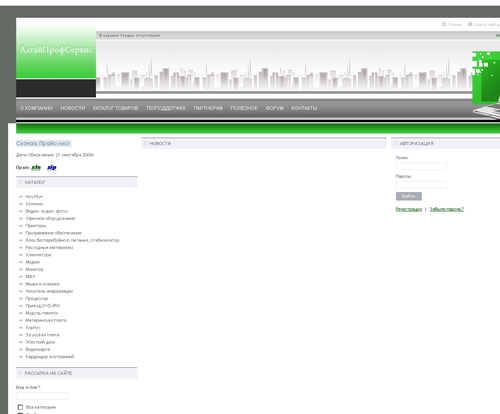Select the Клавиатура category

coord(38,255)
